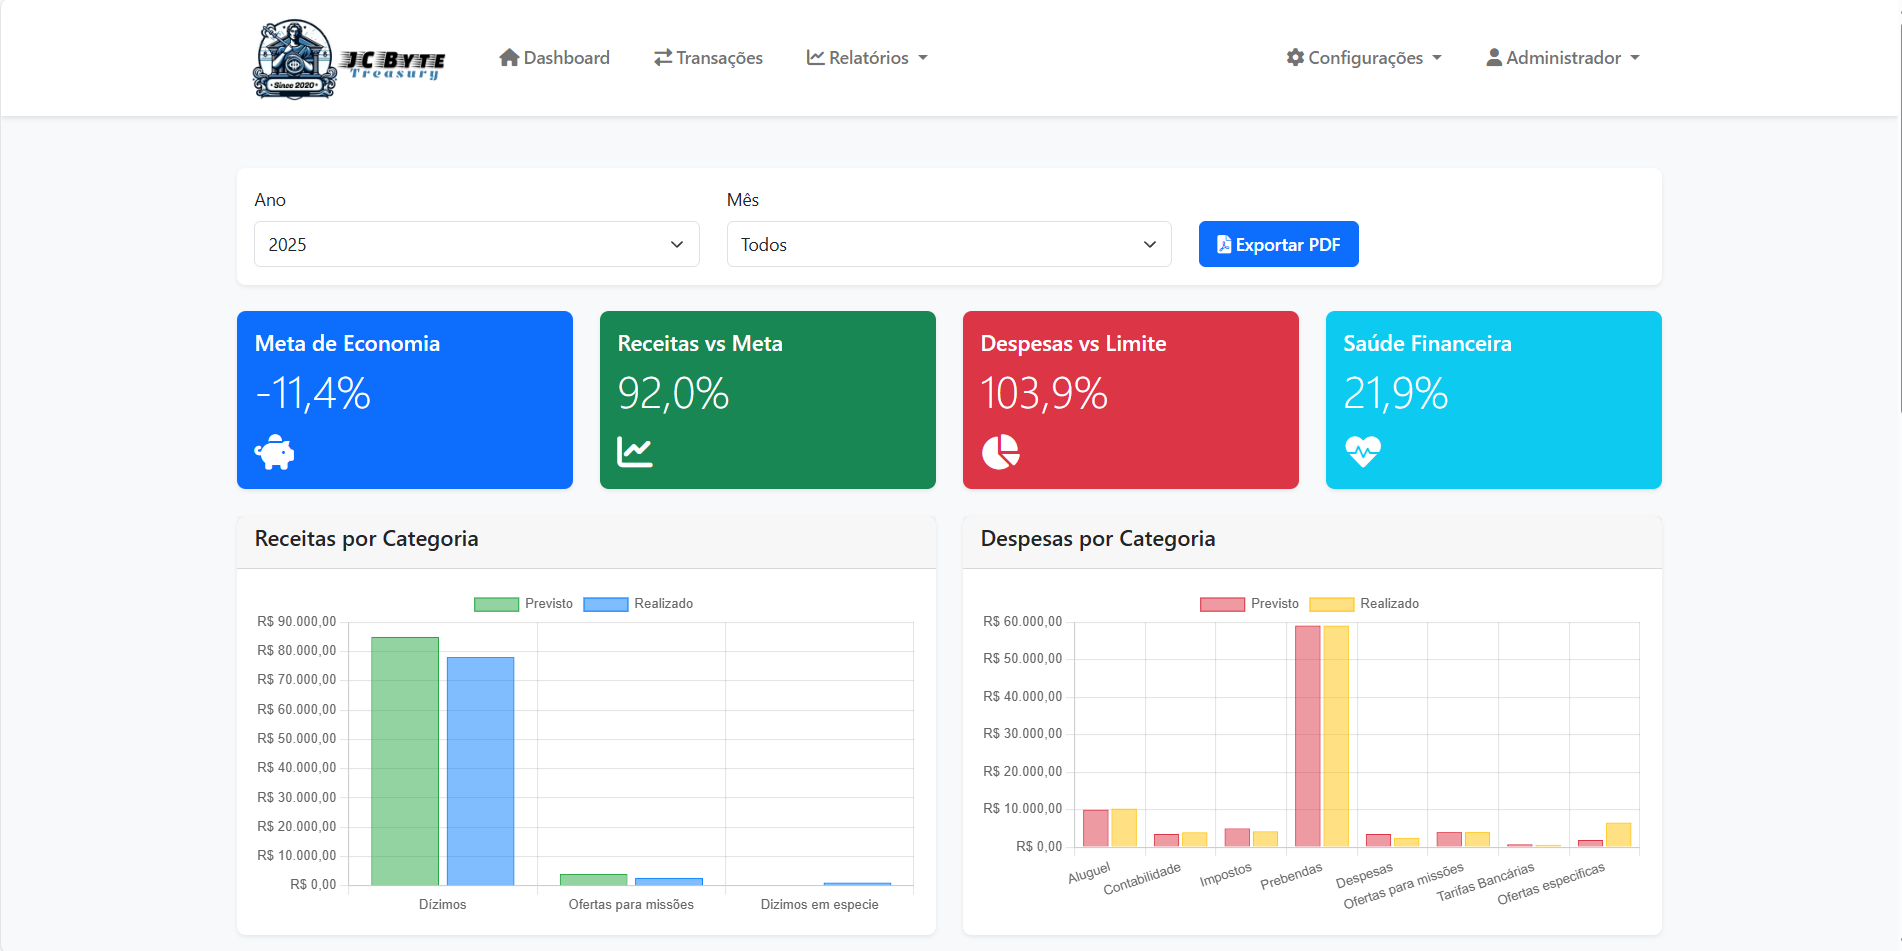Open the Configurações menu
Viewport: 1902px width, 951px height.
(x=1364, y=58)
